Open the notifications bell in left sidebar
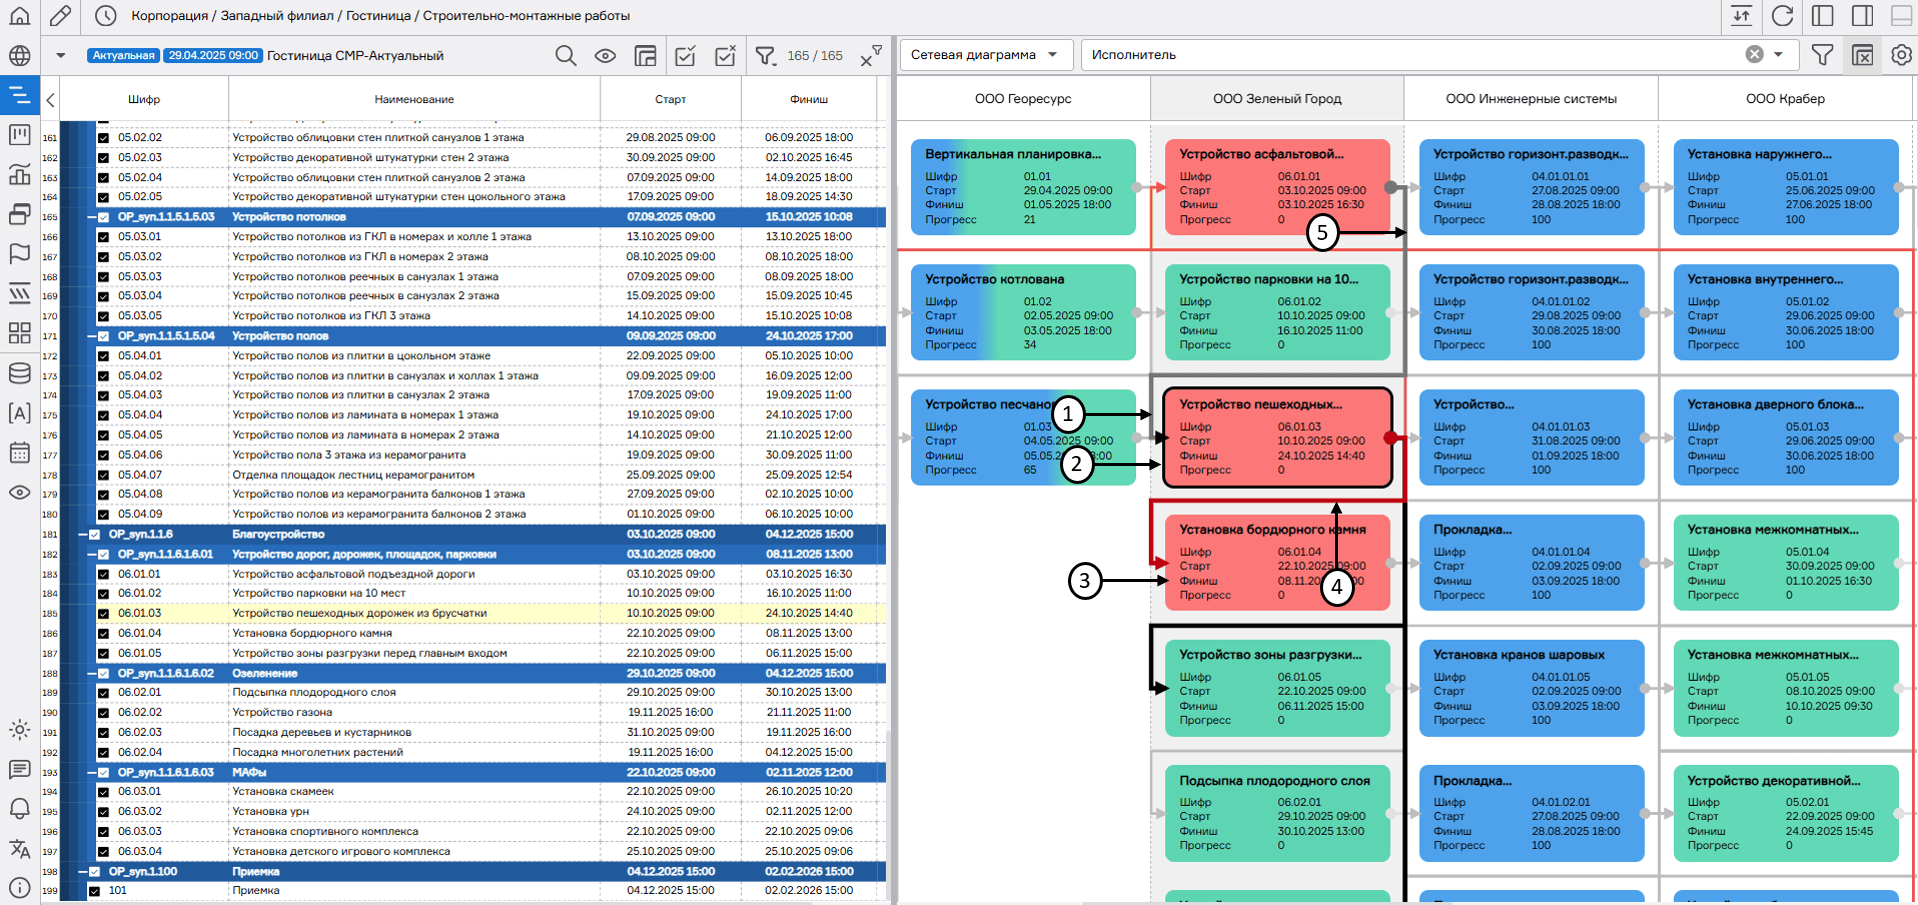This screenshot has height=905, width=1918. click(x=19, y=808)
